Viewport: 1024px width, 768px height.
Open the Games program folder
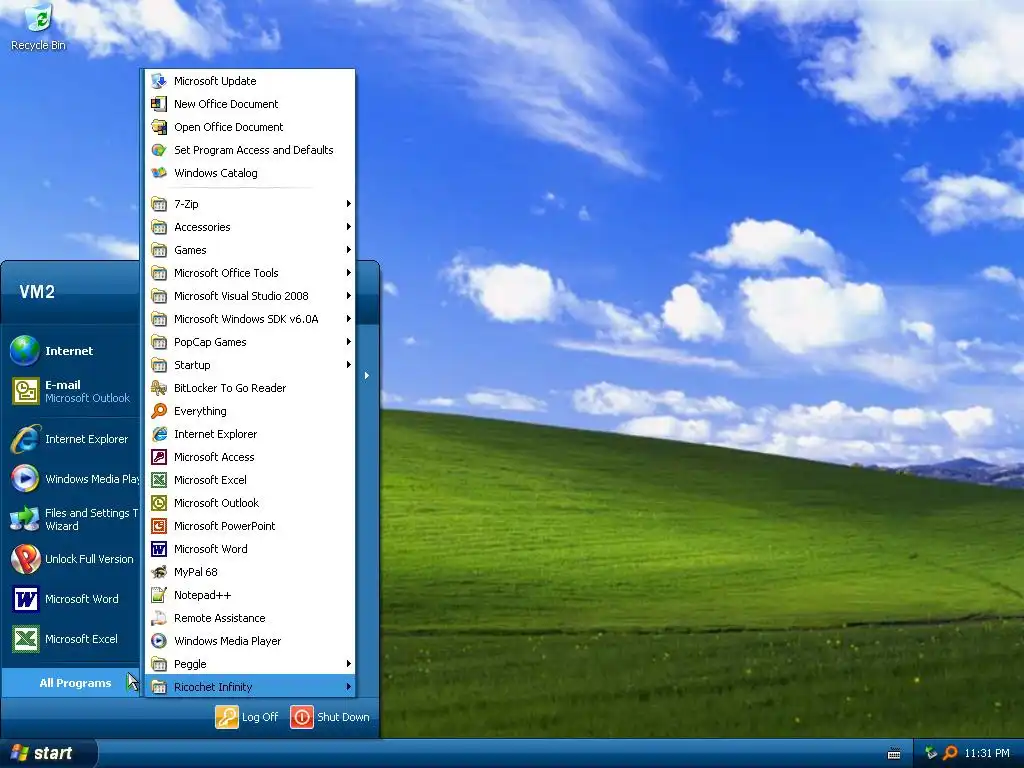250,249
